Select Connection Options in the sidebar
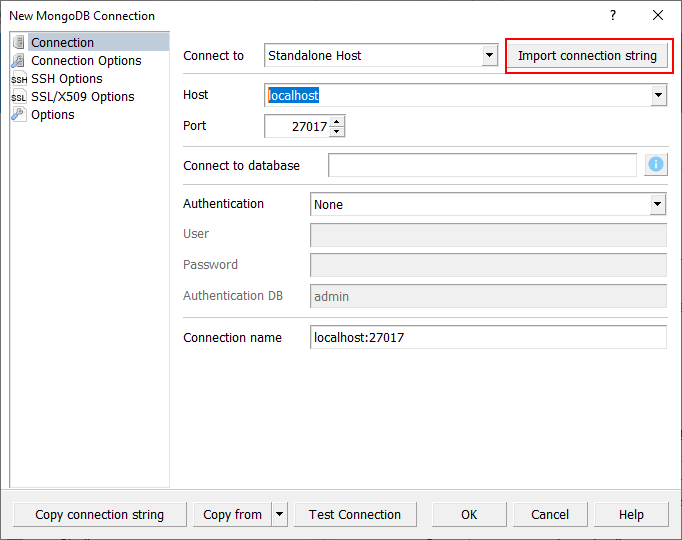 (x=86, y=60)
